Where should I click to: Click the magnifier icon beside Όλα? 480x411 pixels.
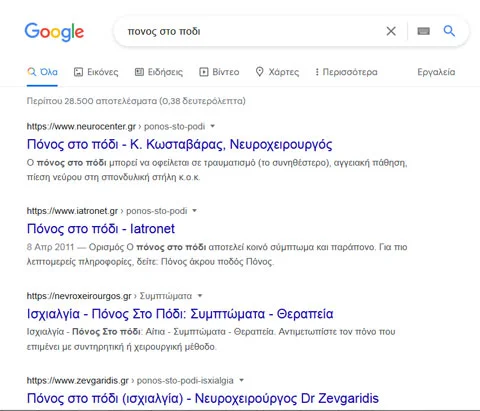coord(32,72)
